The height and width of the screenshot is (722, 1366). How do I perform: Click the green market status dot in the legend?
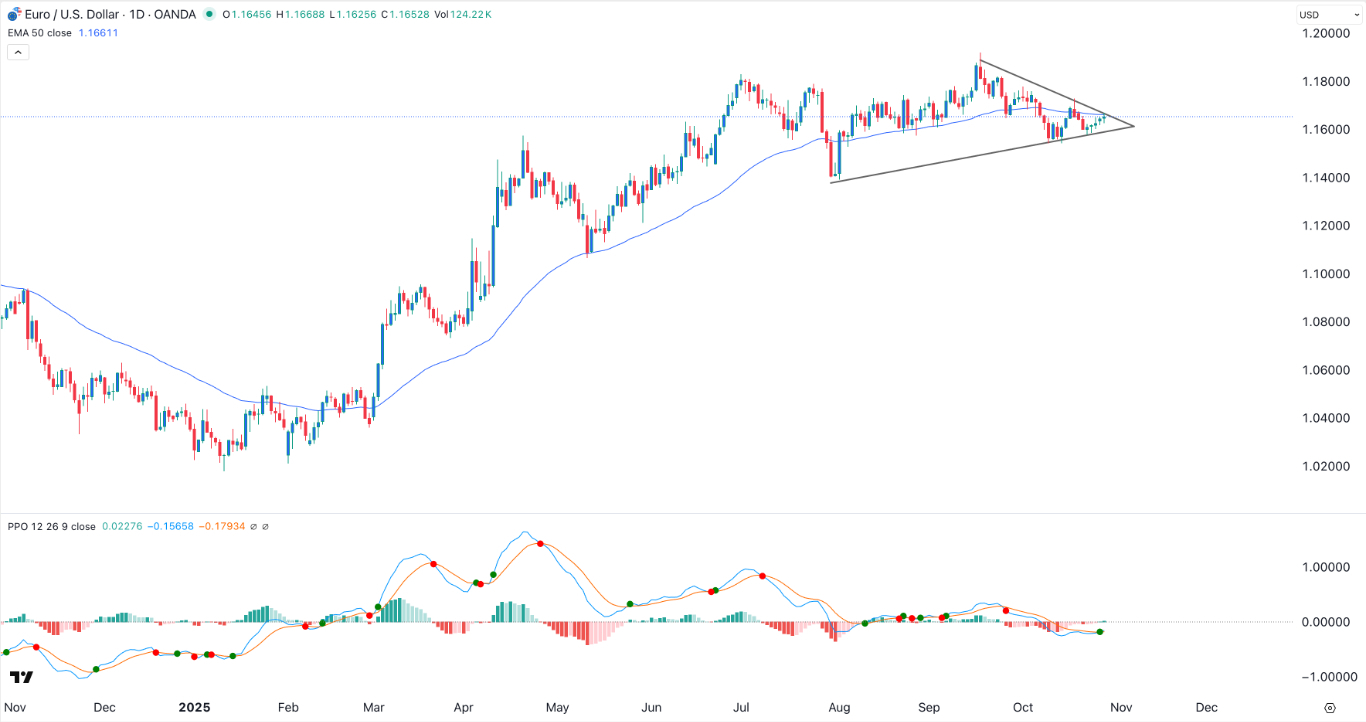tap(209, 14)
